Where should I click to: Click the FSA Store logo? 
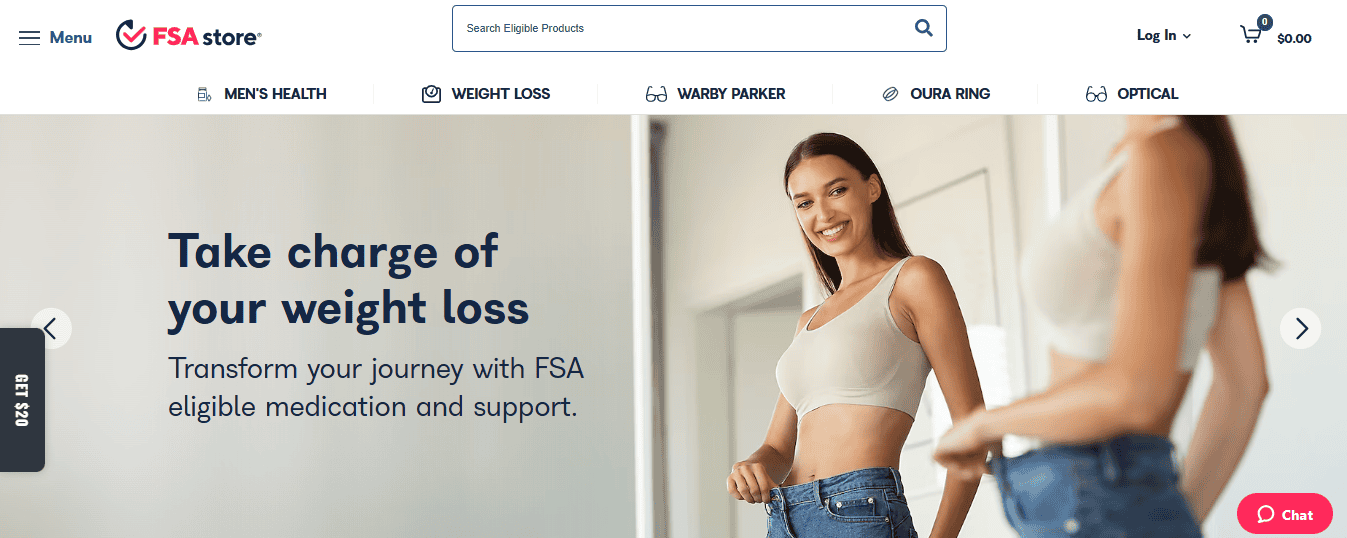tap(188, 36)
